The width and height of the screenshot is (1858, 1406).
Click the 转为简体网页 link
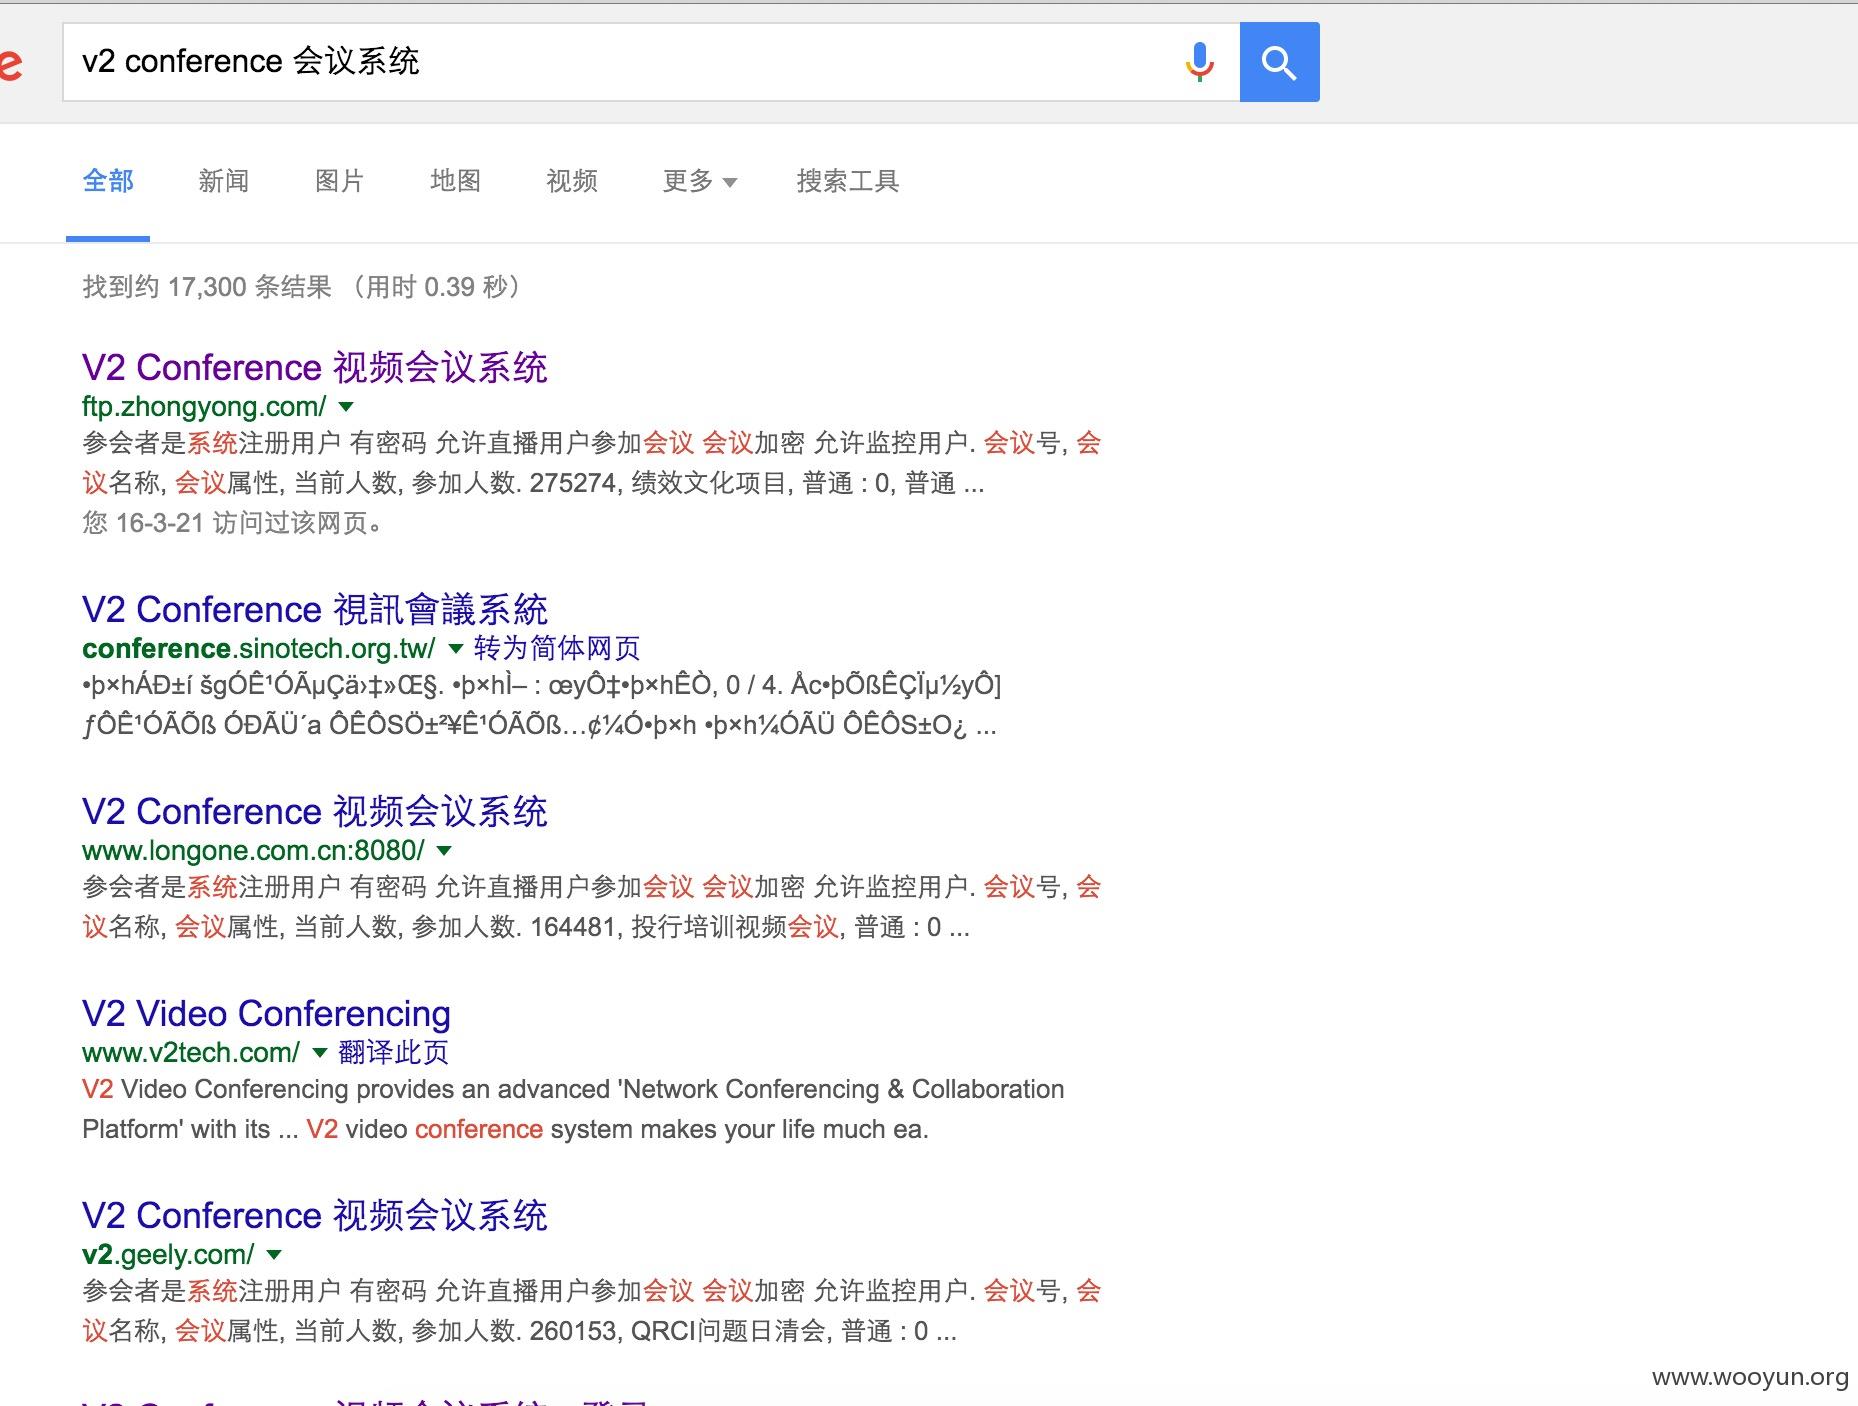[x=557, y=648]
